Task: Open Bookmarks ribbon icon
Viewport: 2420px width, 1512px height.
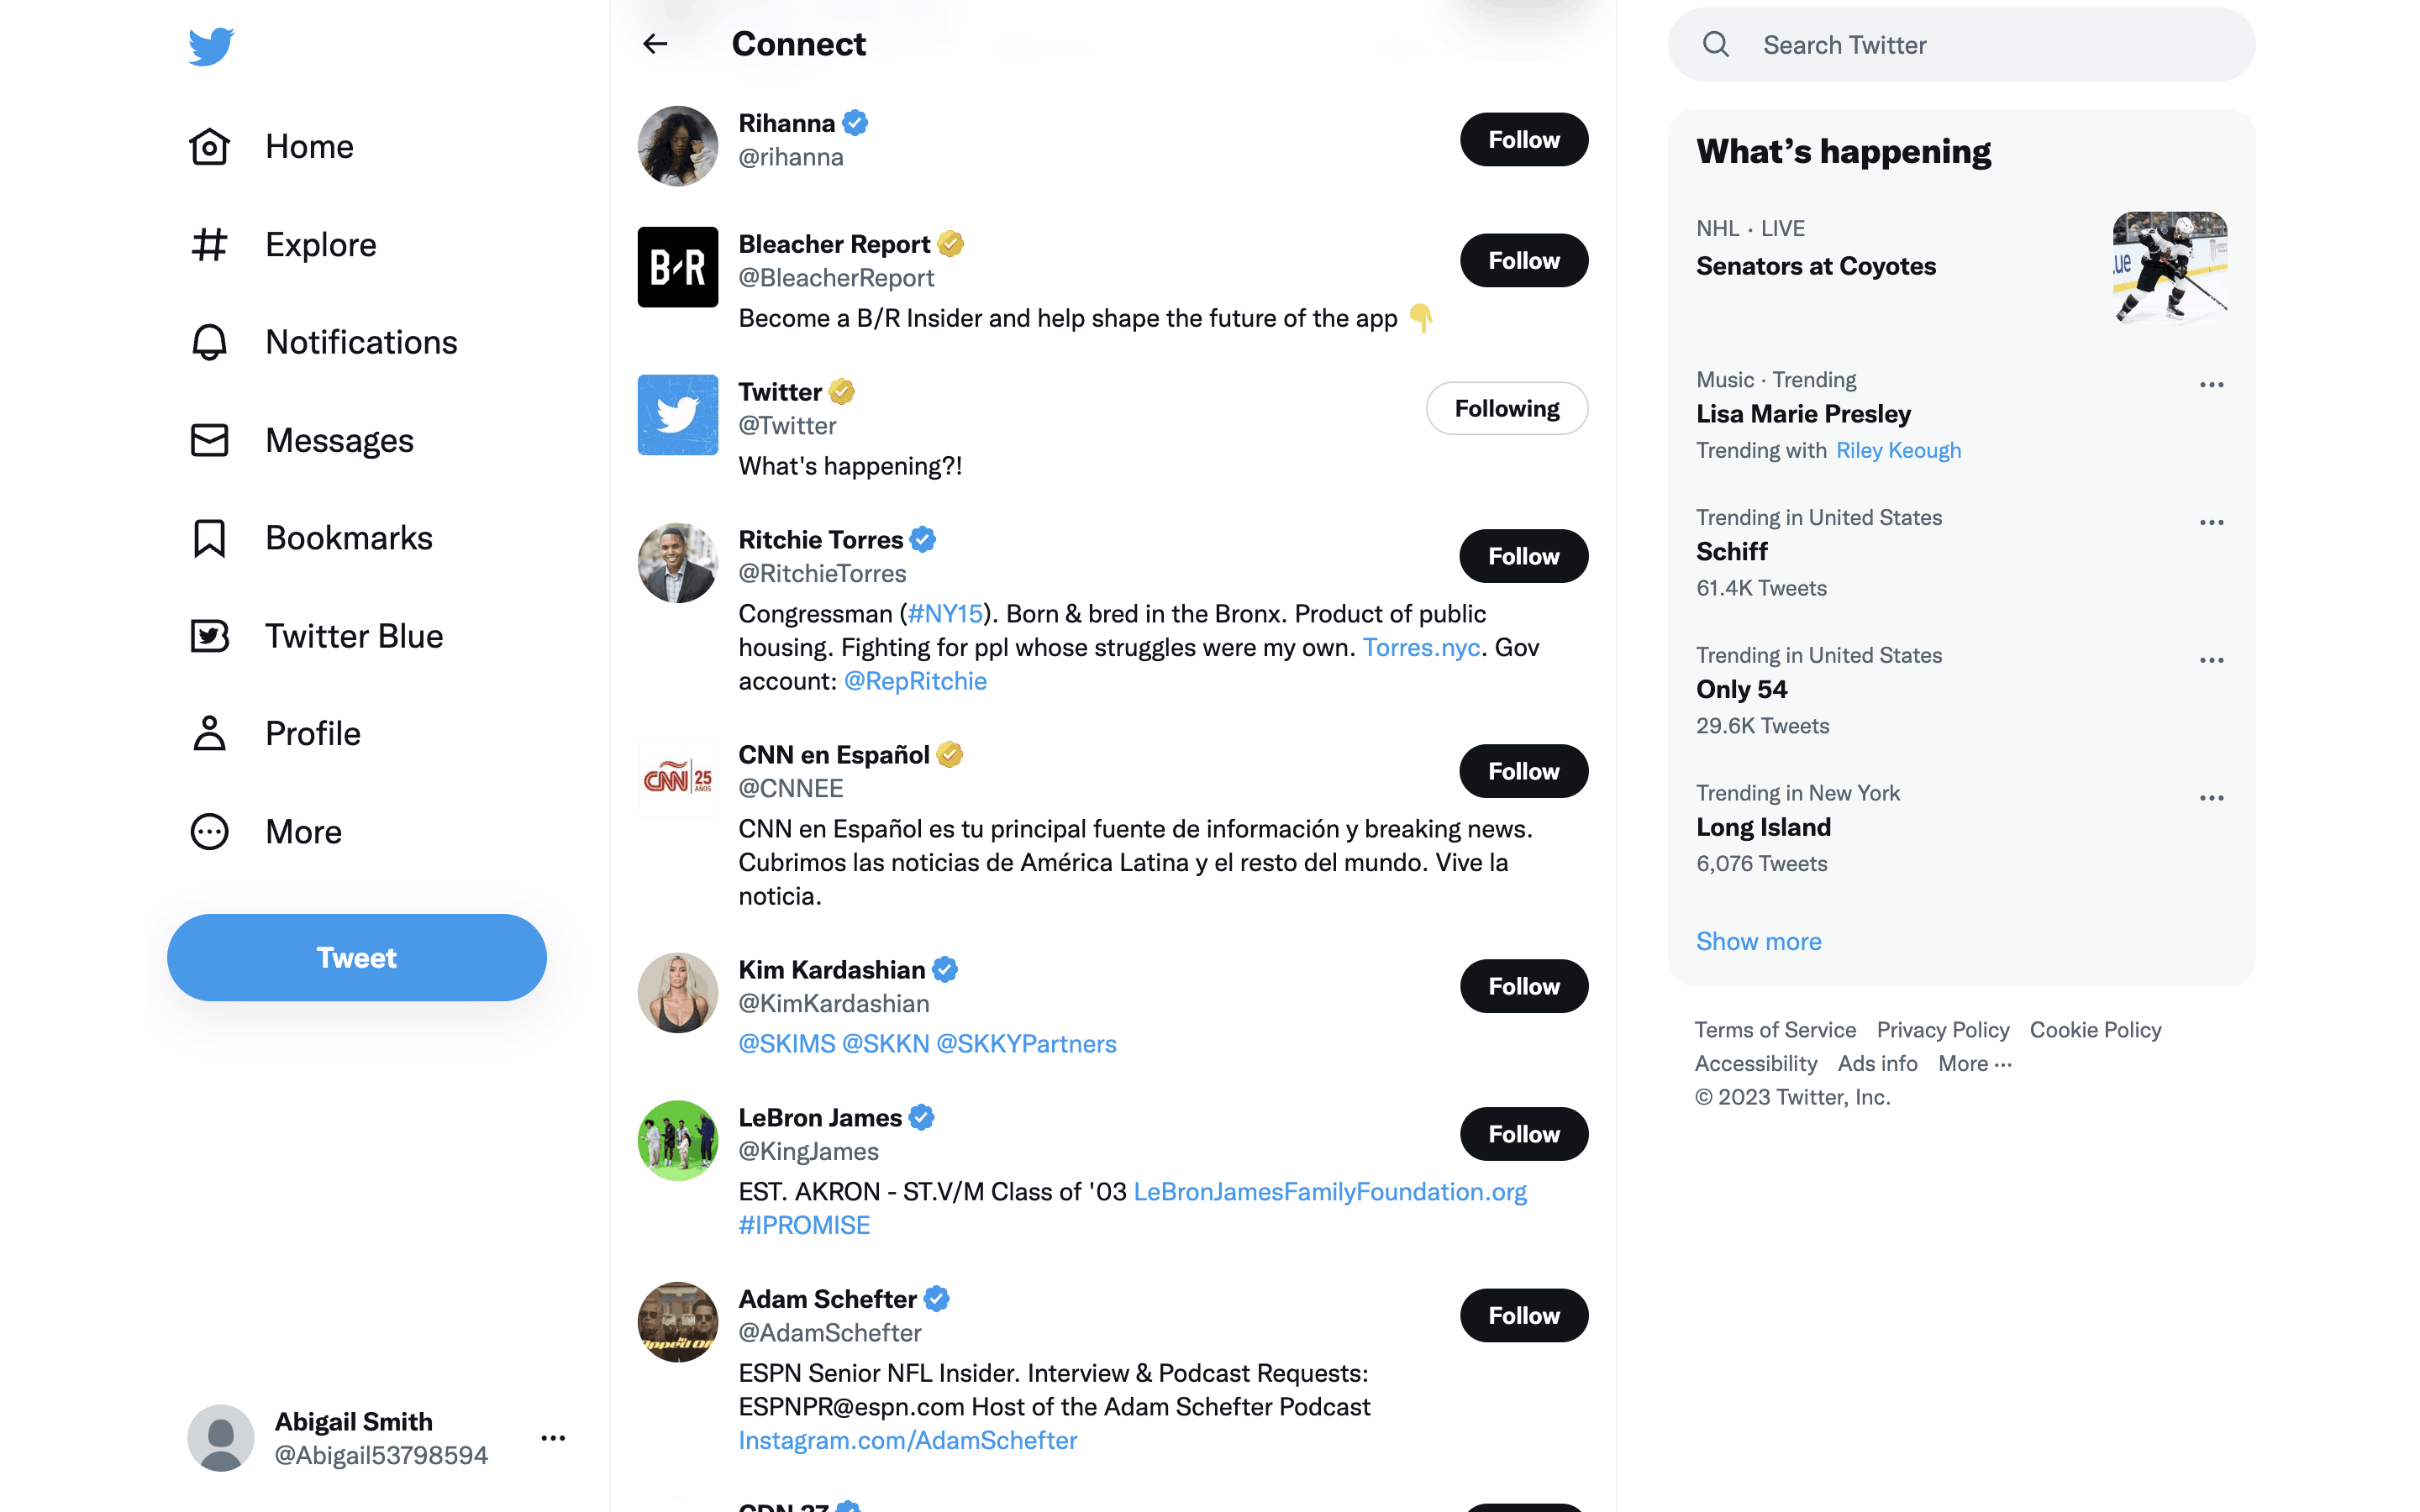Action: point(209,538)
